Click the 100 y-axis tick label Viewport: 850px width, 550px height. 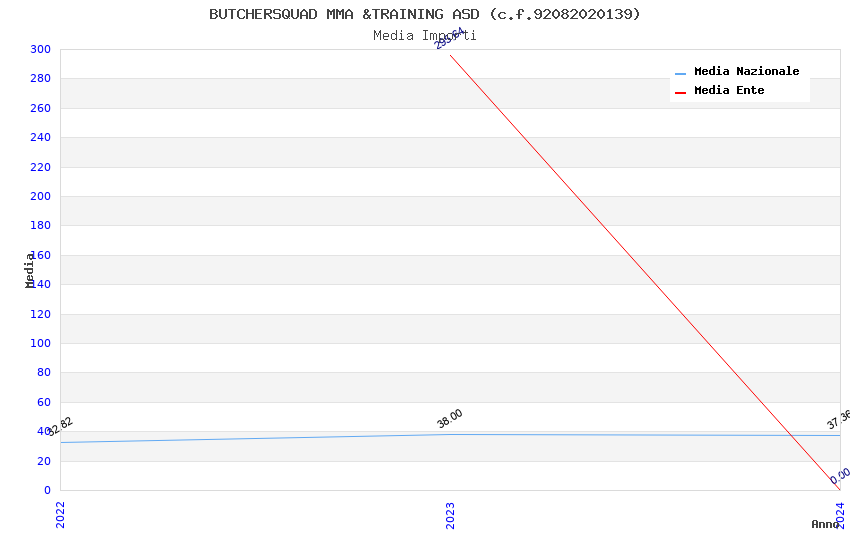[41, 343]
